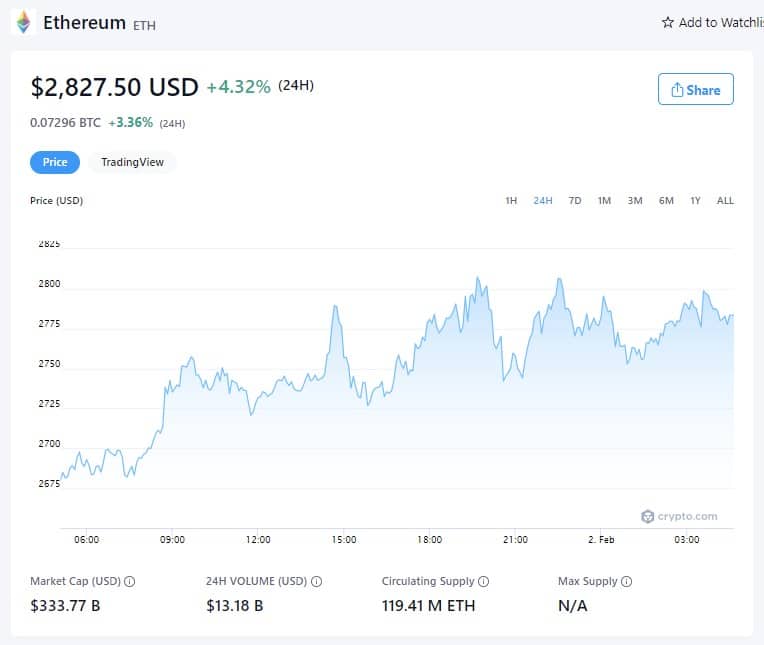The height and width of the screenshot is (645, 764).
Task: Click the 15:00 x-axis label
Action: point(344,539)
